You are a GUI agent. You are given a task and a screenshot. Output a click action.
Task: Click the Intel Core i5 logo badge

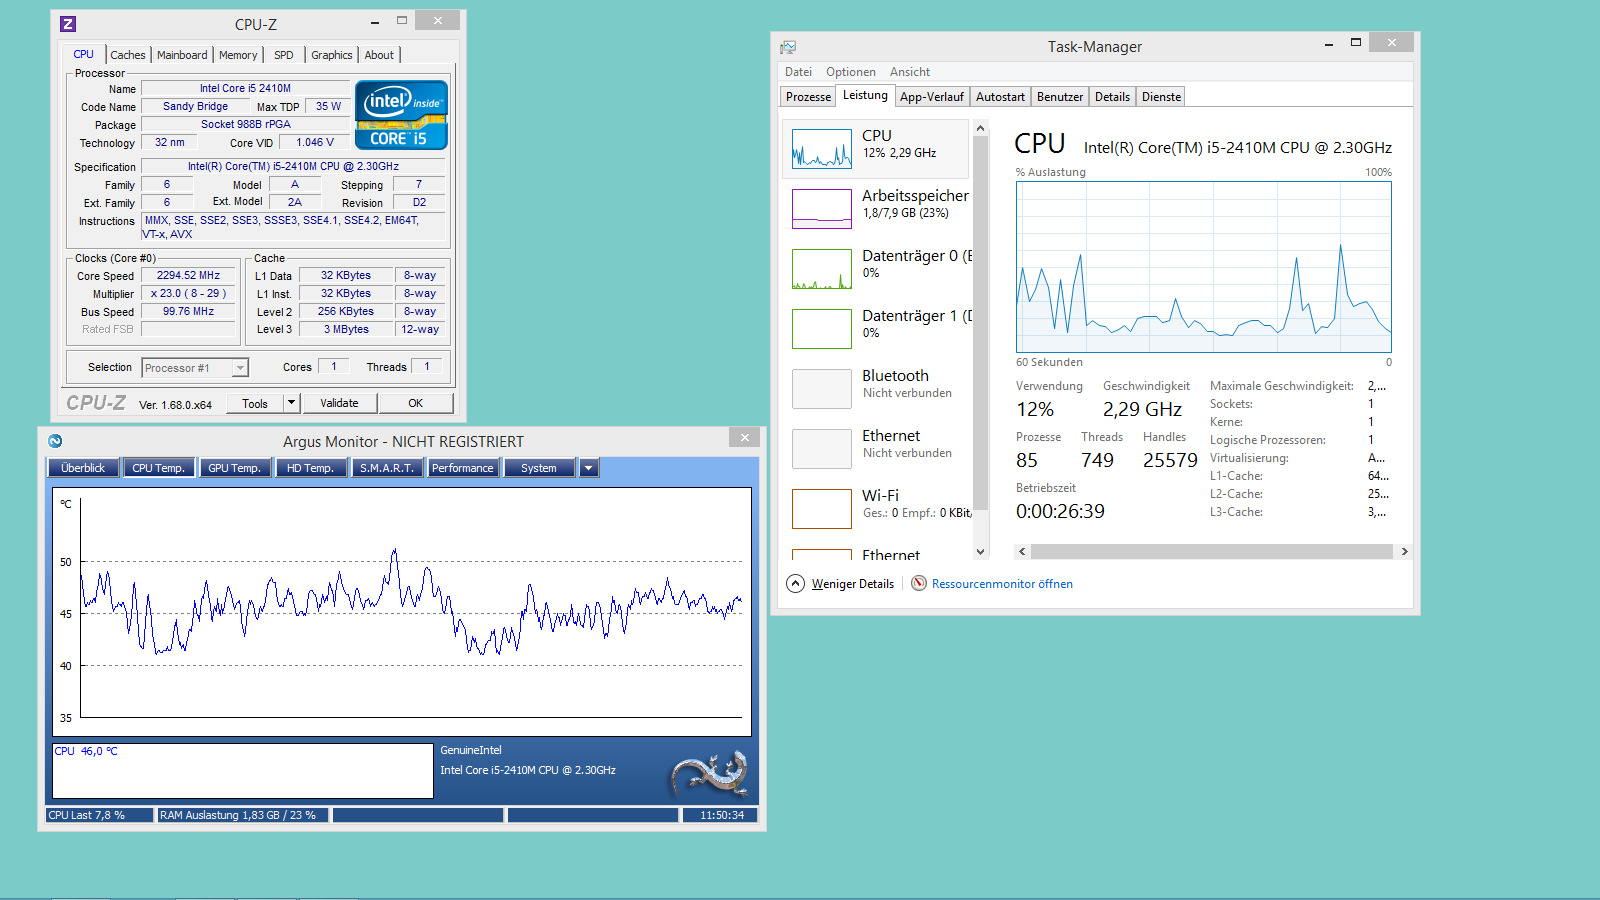[x=401, y=115]
